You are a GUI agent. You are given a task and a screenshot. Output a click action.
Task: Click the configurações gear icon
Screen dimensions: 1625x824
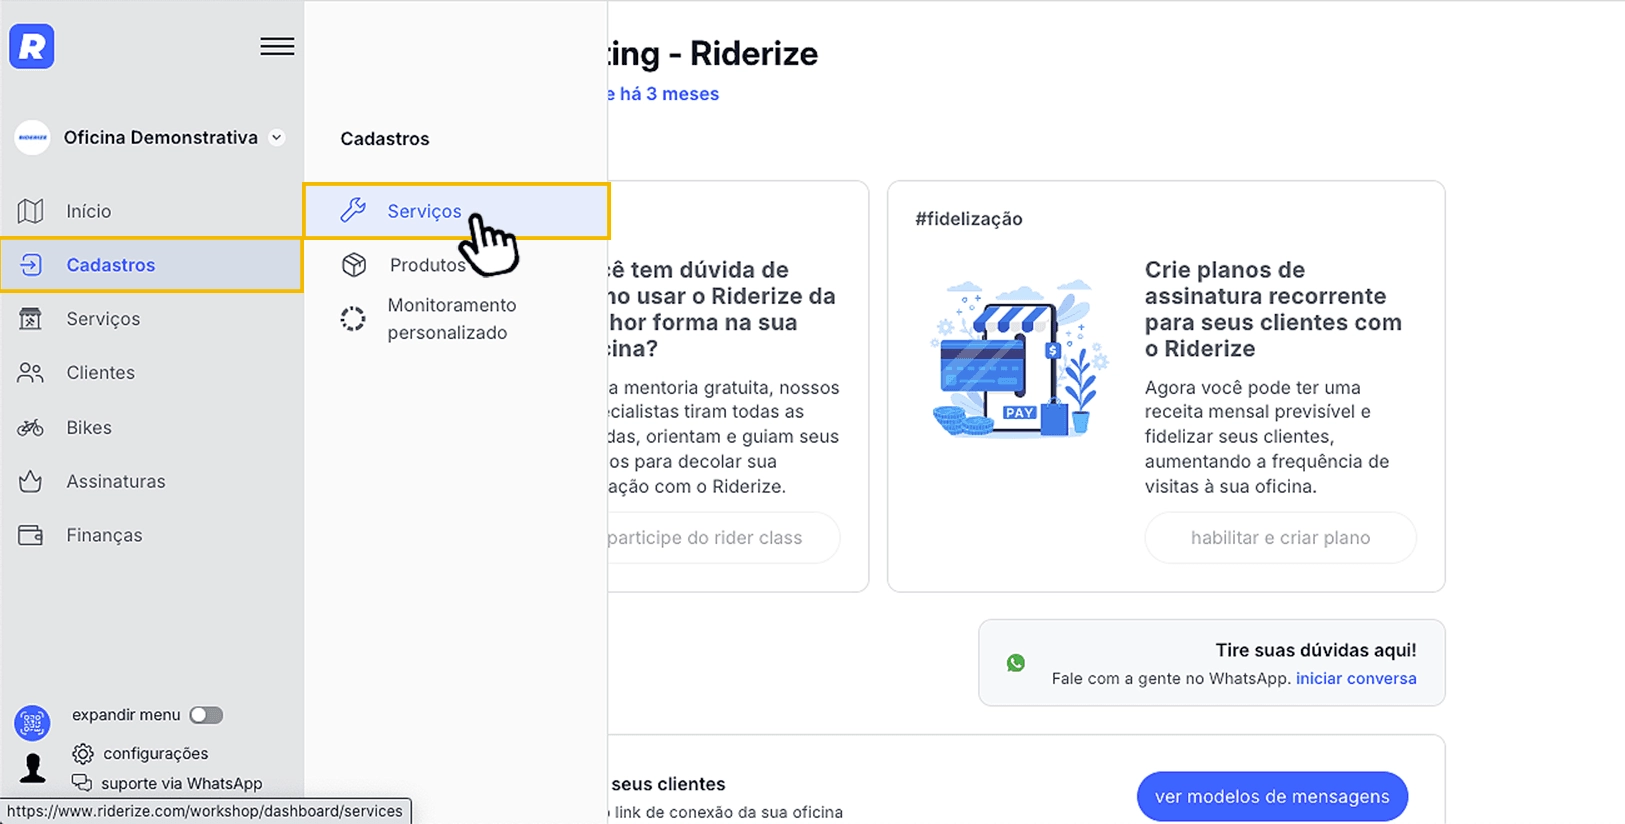(x=83, y=753)
